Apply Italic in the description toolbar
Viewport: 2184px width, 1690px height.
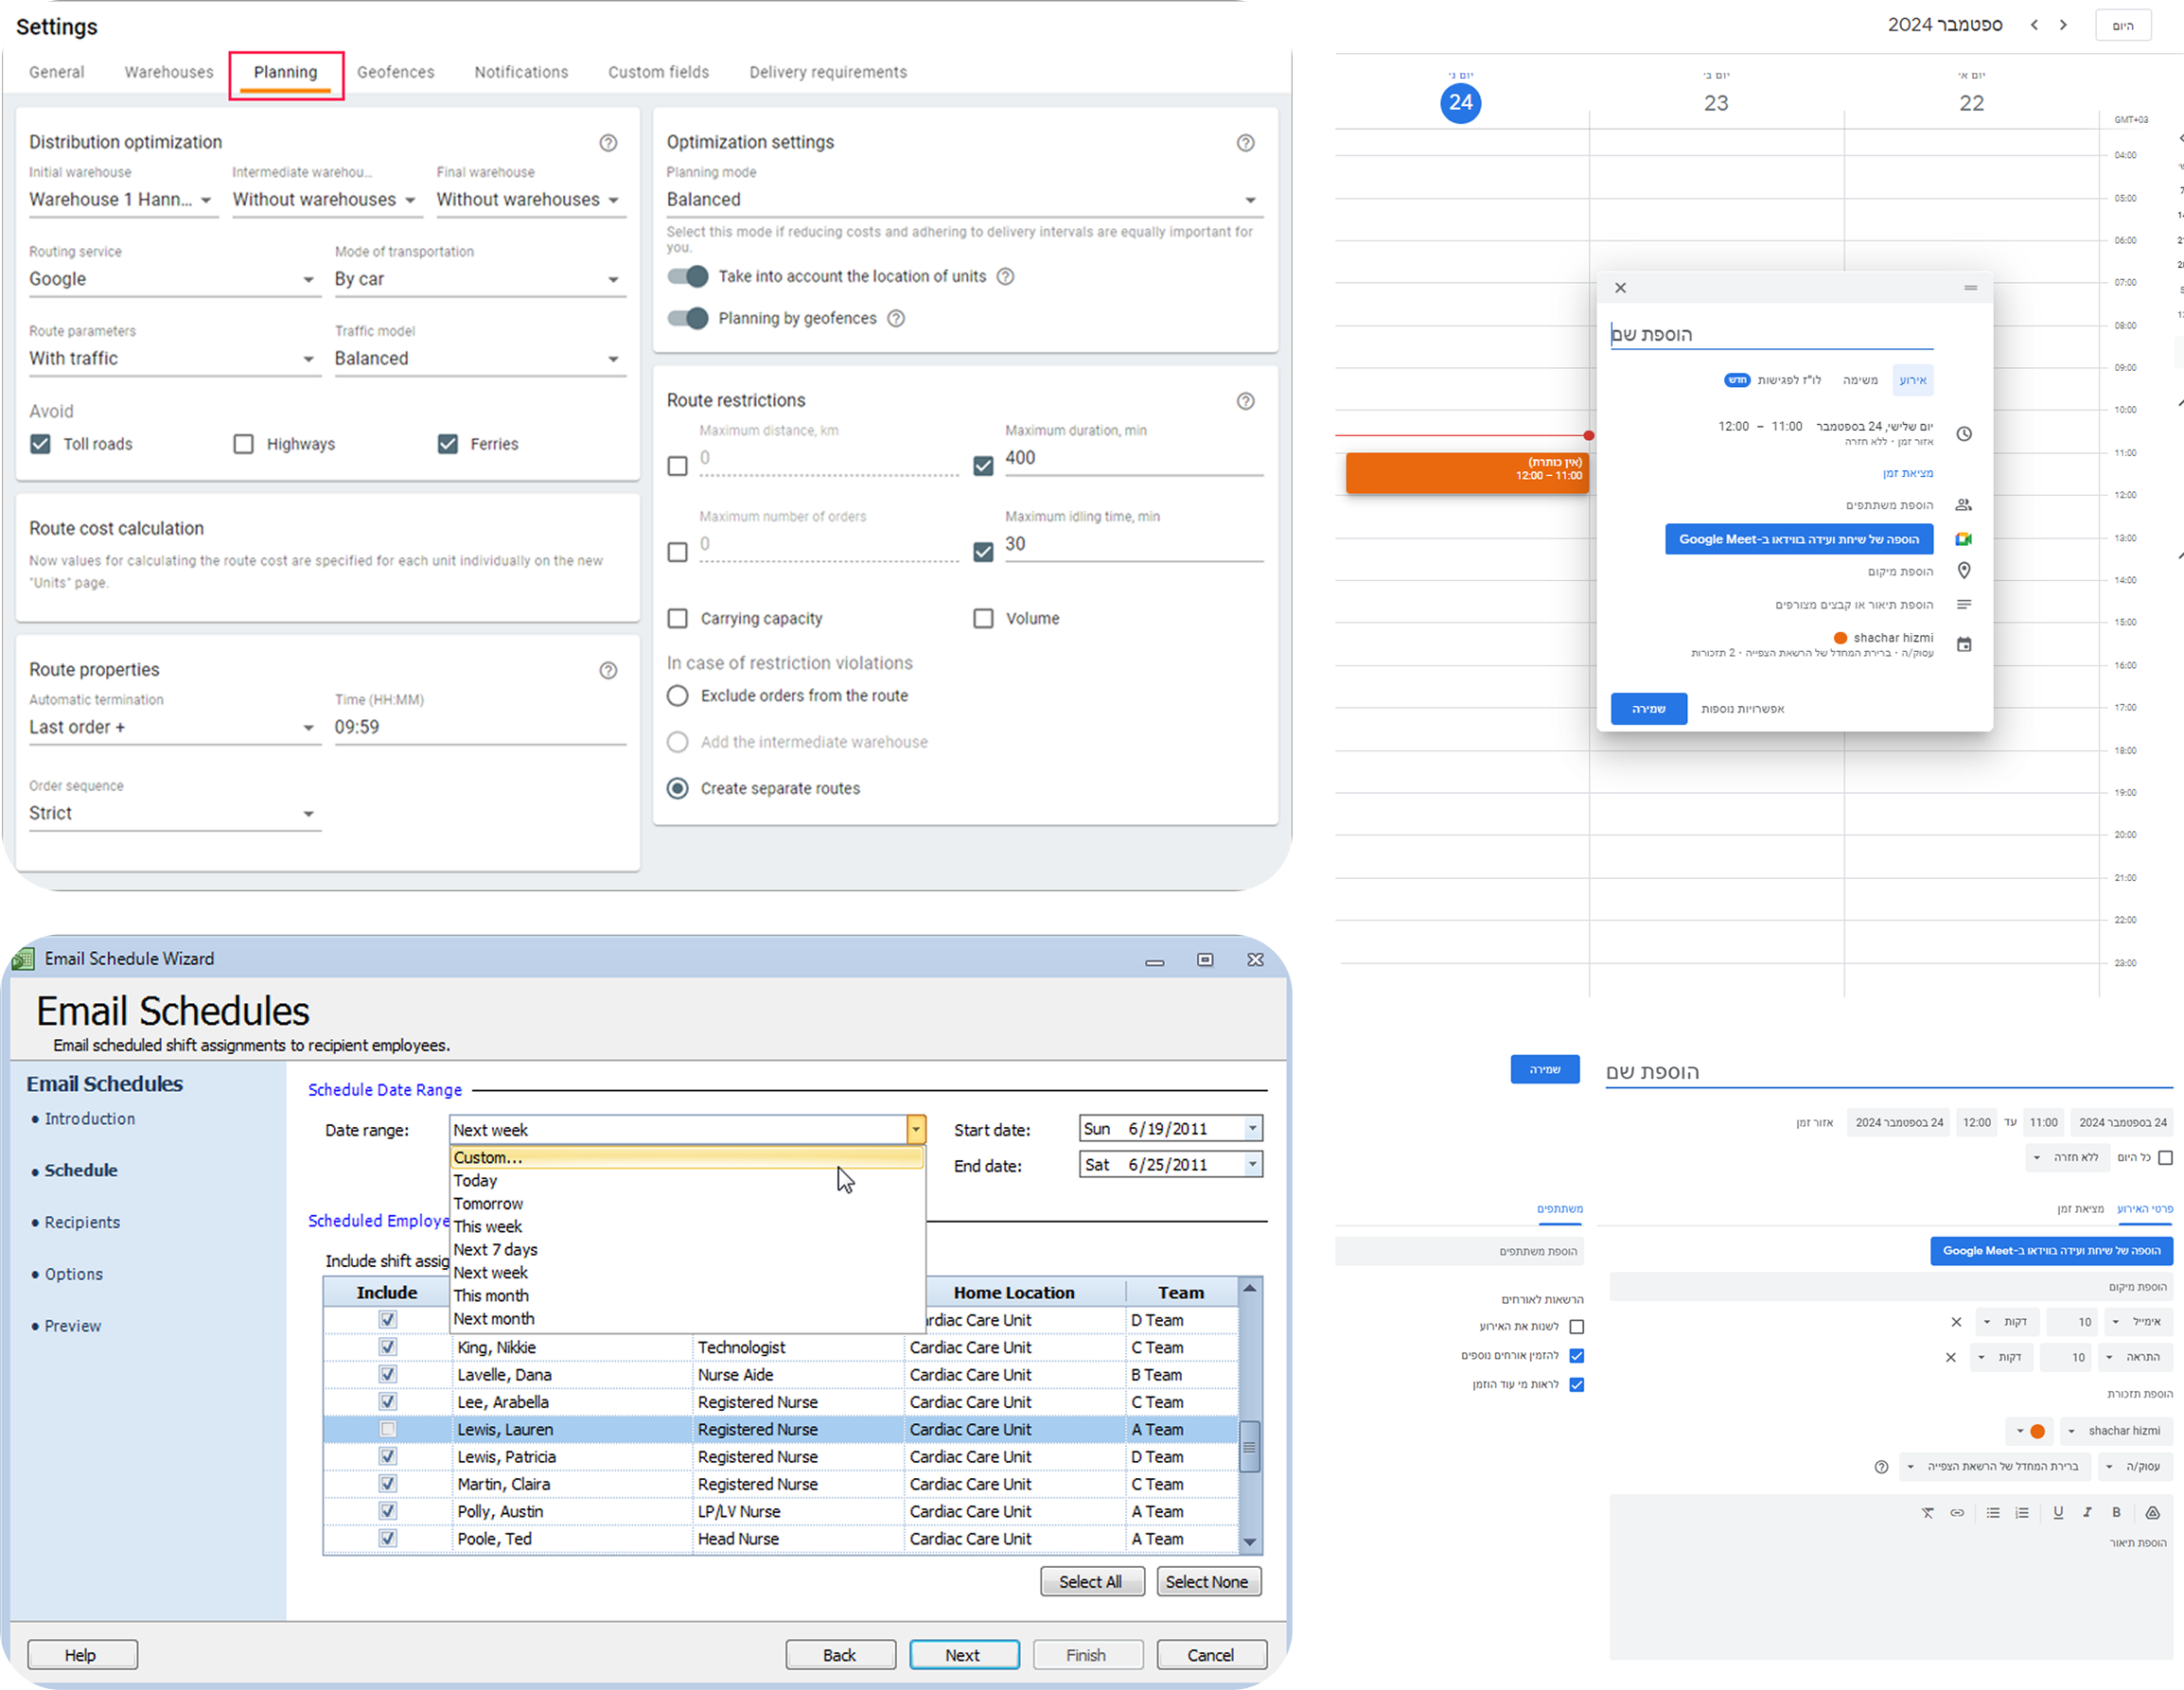point(2087,1513)
